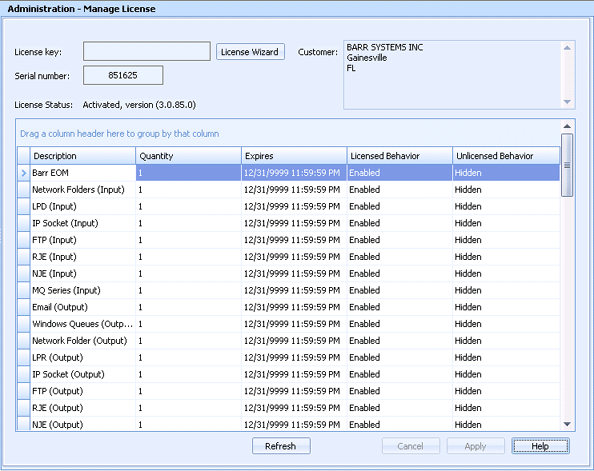The width and height of the screenshot is (594, 471).
Task: Select the Network Folder (Output) row
Action: point(288,341)
